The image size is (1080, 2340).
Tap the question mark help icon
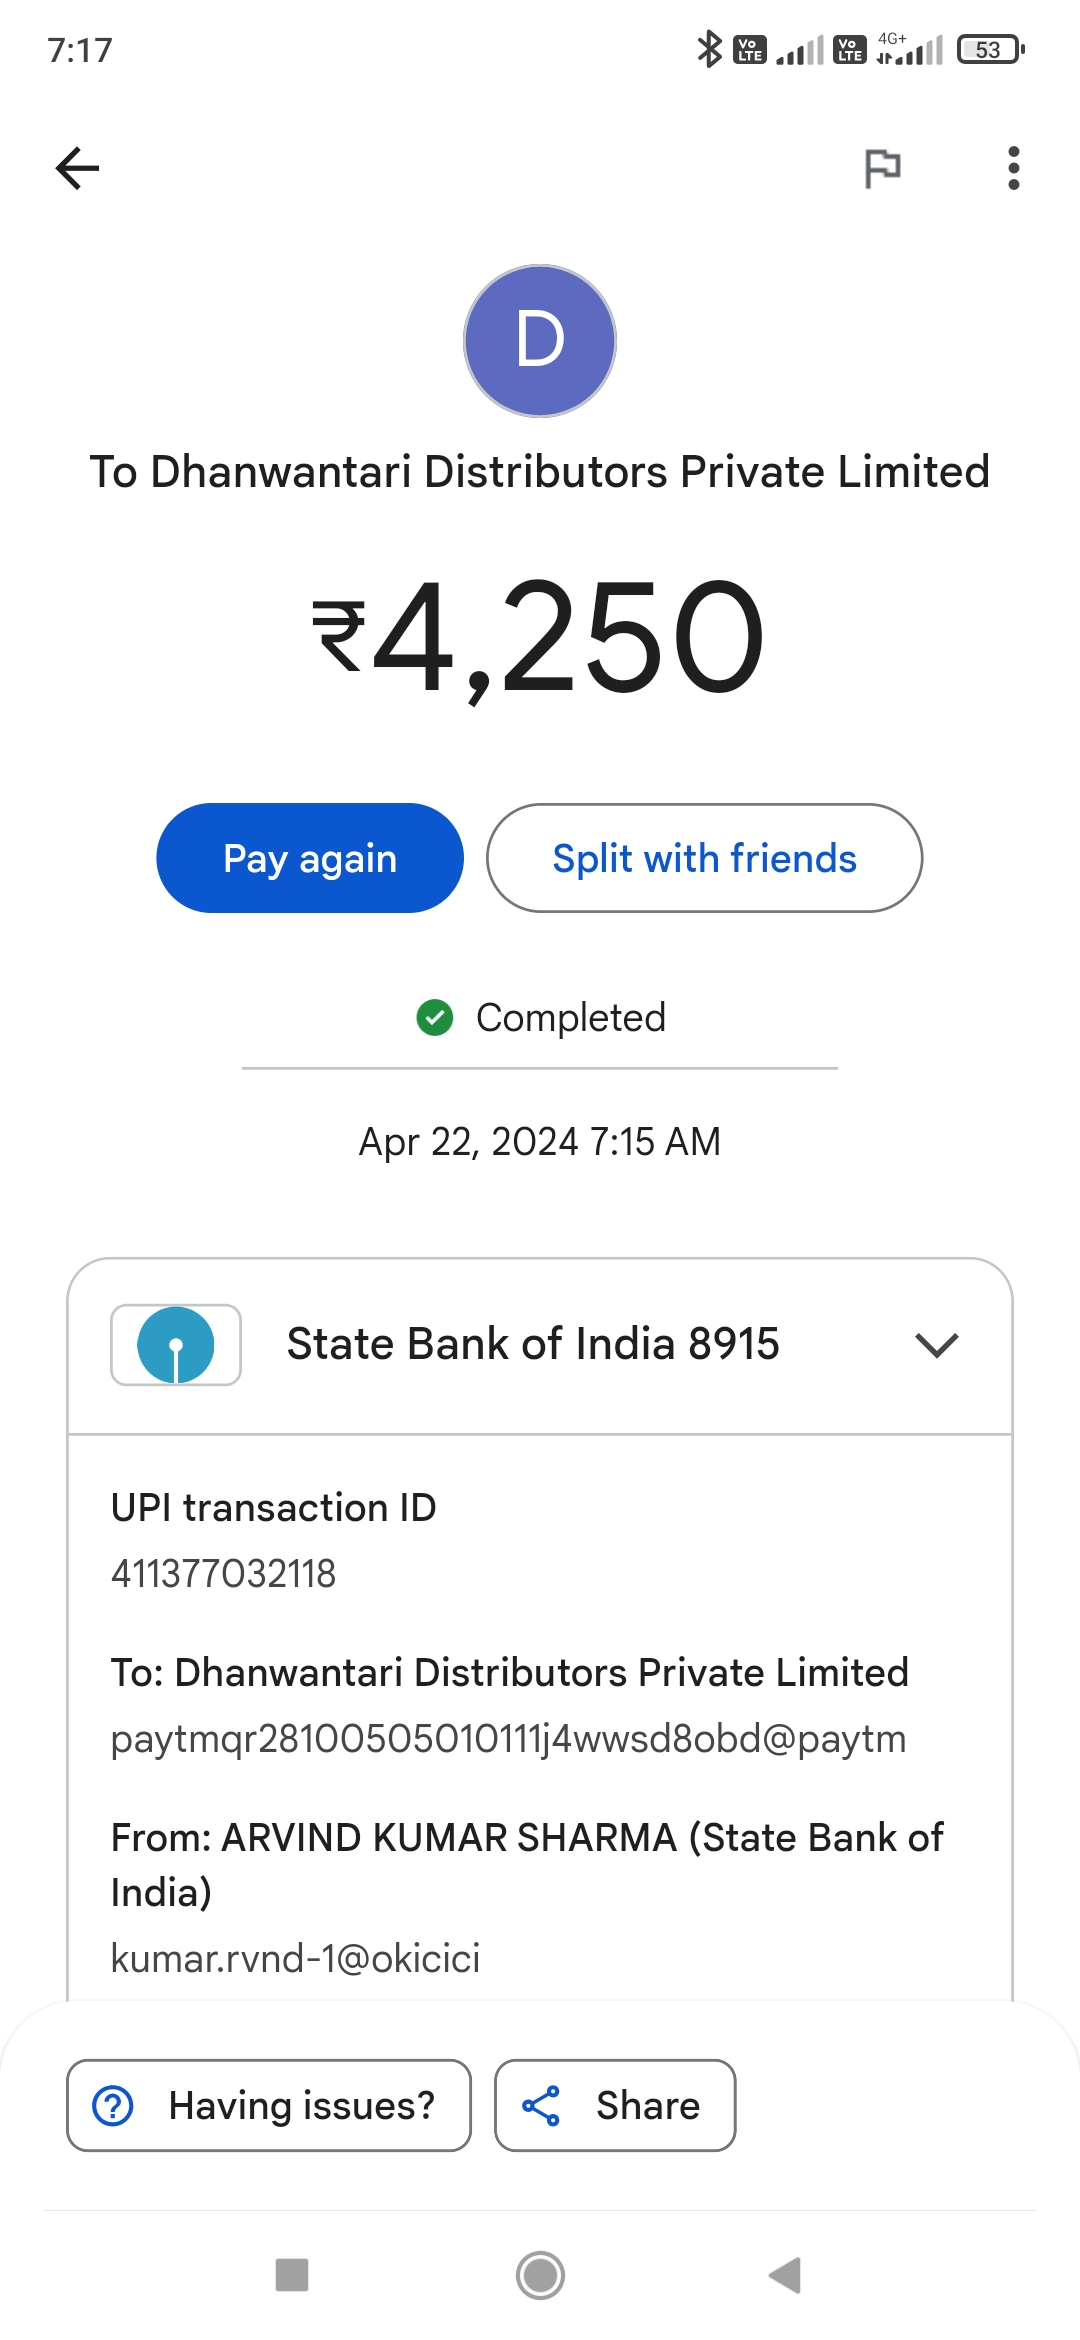click(x=113, y=2105)
